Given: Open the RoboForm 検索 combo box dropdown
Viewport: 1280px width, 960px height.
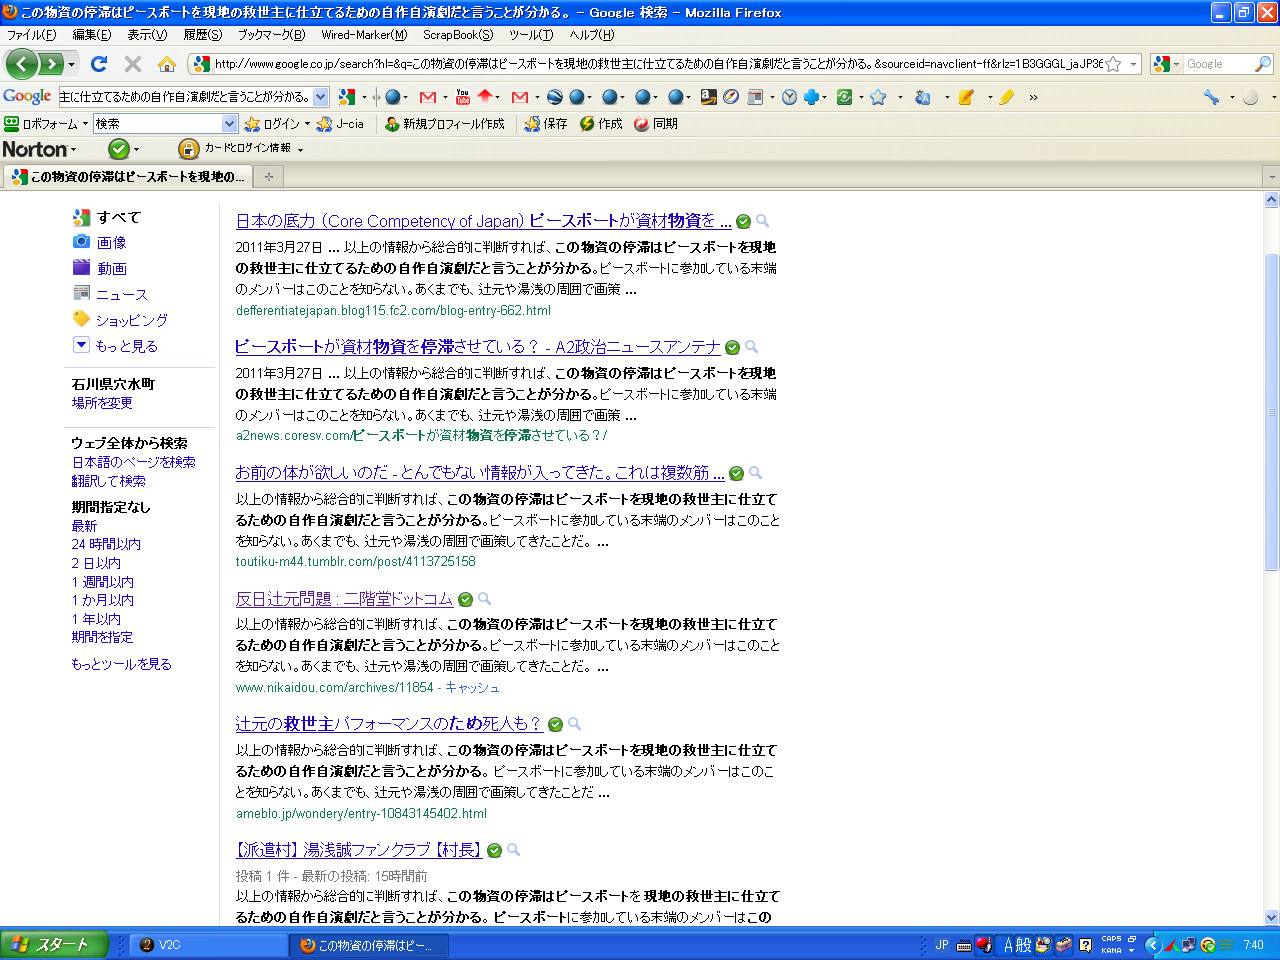Looking at the screenshot, I should tap(229, 124).
